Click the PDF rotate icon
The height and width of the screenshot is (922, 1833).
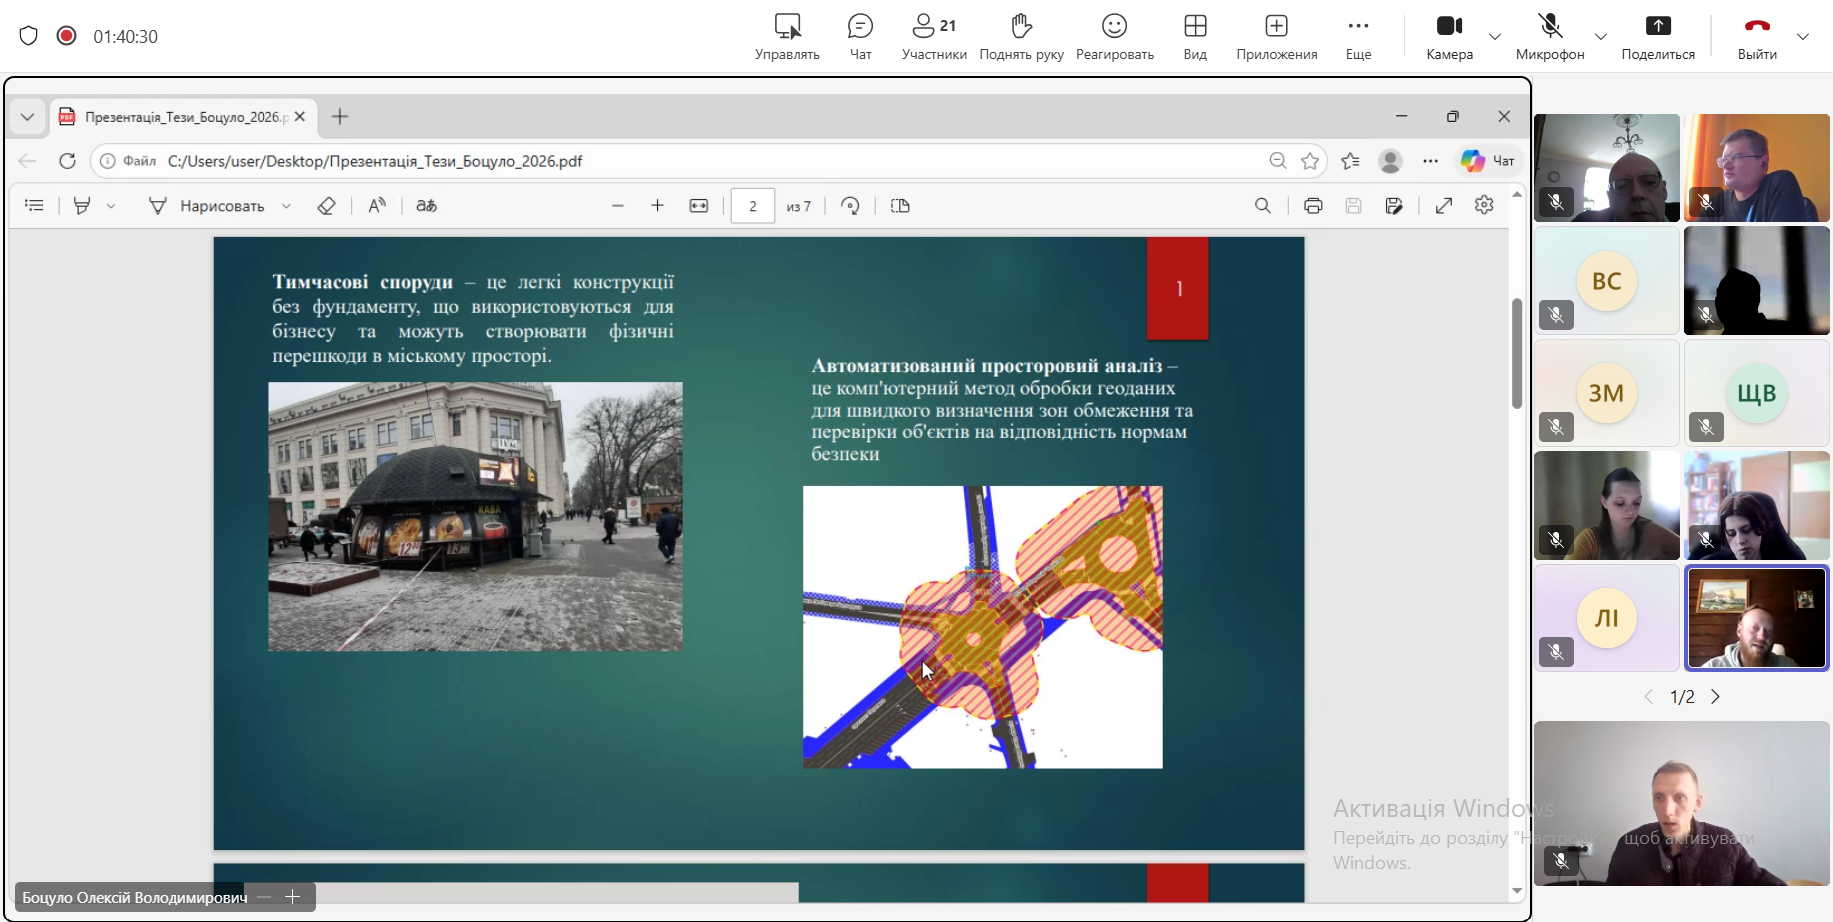click(850, 206)
